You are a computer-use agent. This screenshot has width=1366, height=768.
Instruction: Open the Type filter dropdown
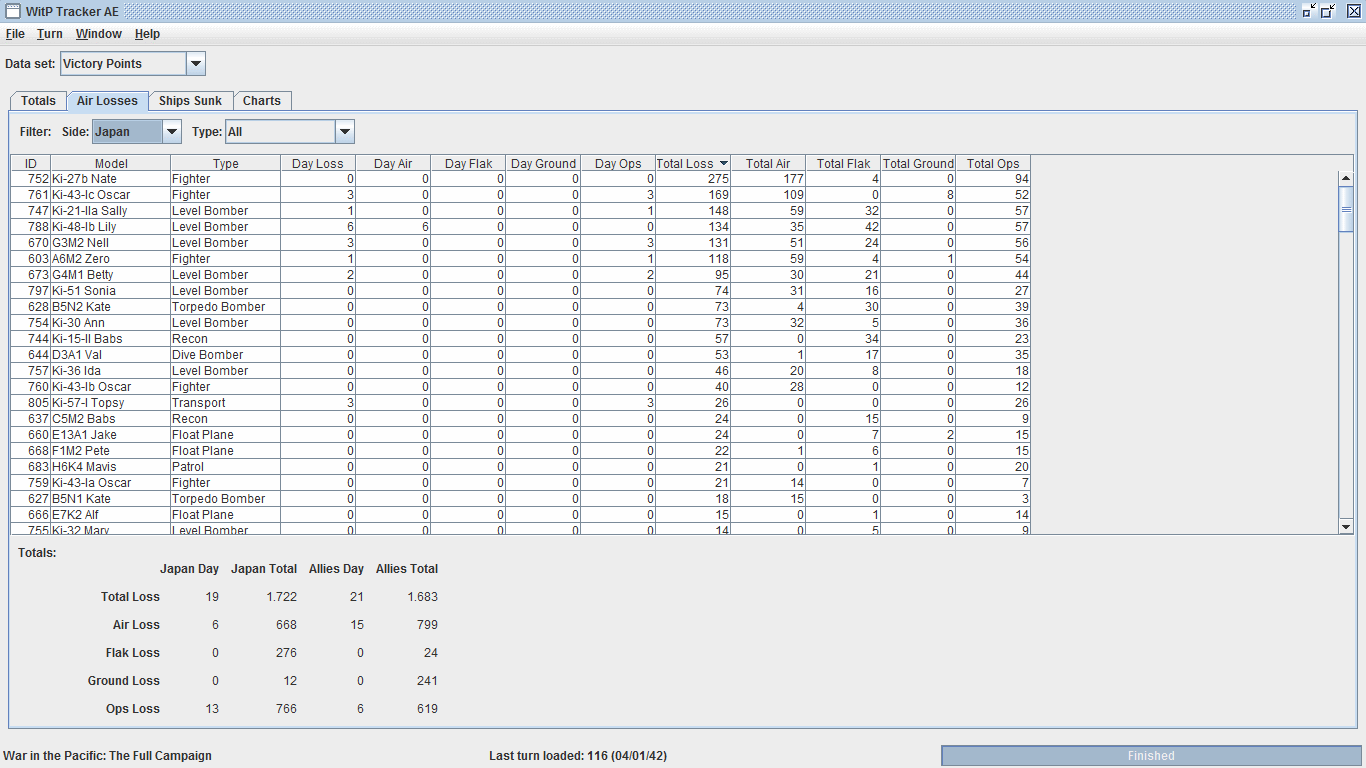(x=345, y=132)
